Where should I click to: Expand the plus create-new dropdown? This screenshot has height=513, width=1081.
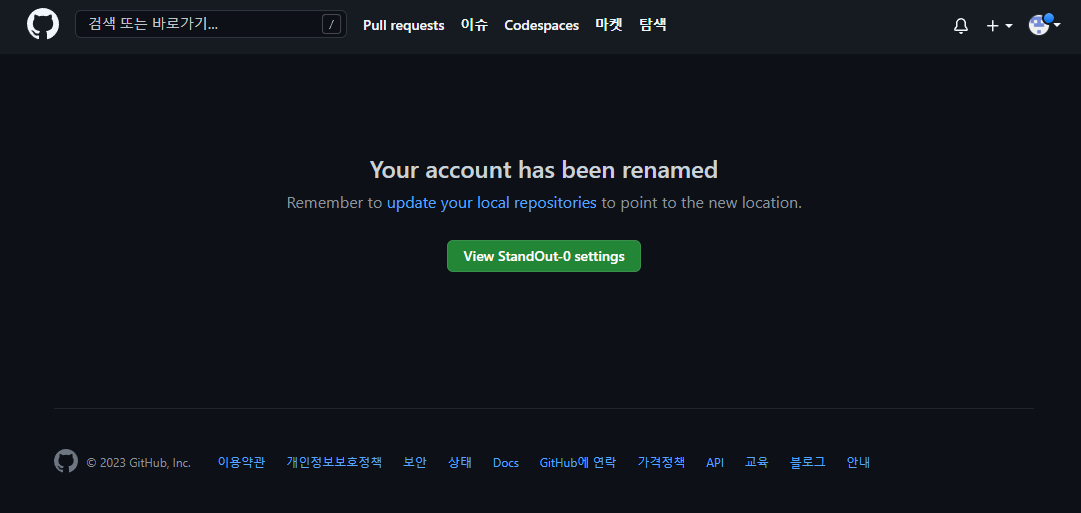999,26
